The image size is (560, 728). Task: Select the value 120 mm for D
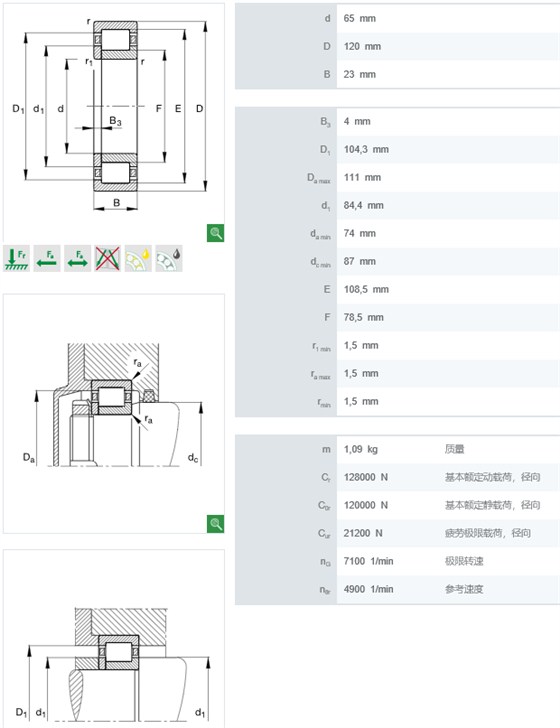(x=362, y=46)
